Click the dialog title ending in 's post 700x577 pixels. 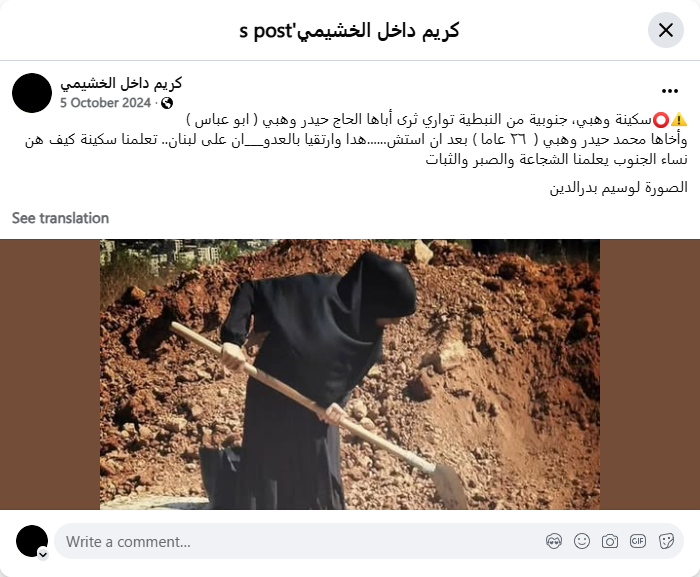tap(350, 30)
